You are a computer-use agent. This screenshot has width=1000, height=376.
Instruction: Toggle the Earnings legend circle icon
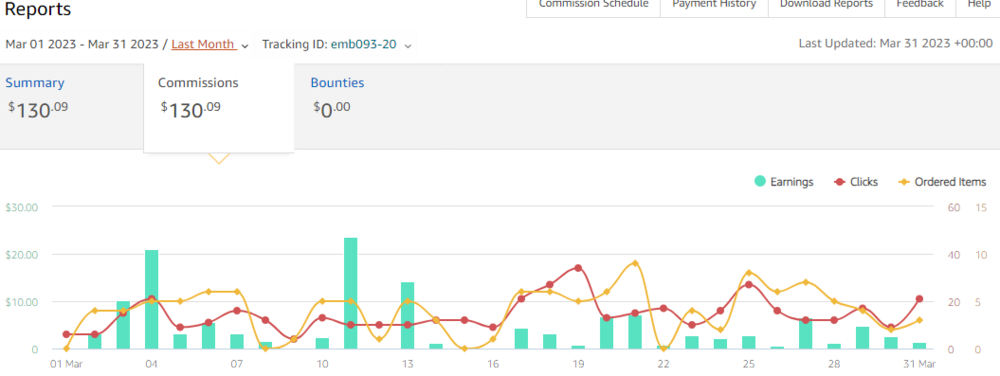(760, 182)
